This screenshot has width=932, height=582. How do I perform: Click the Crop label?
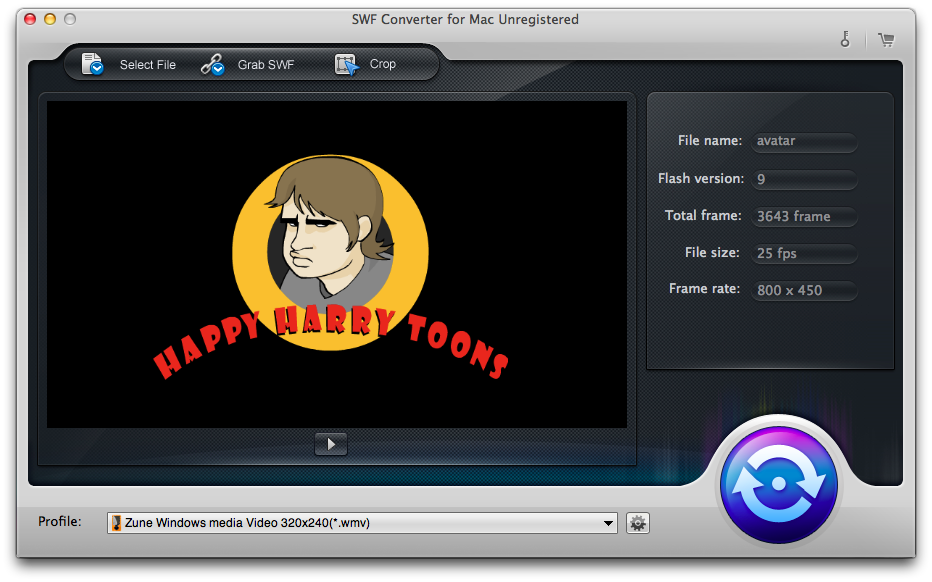(382, 64)
